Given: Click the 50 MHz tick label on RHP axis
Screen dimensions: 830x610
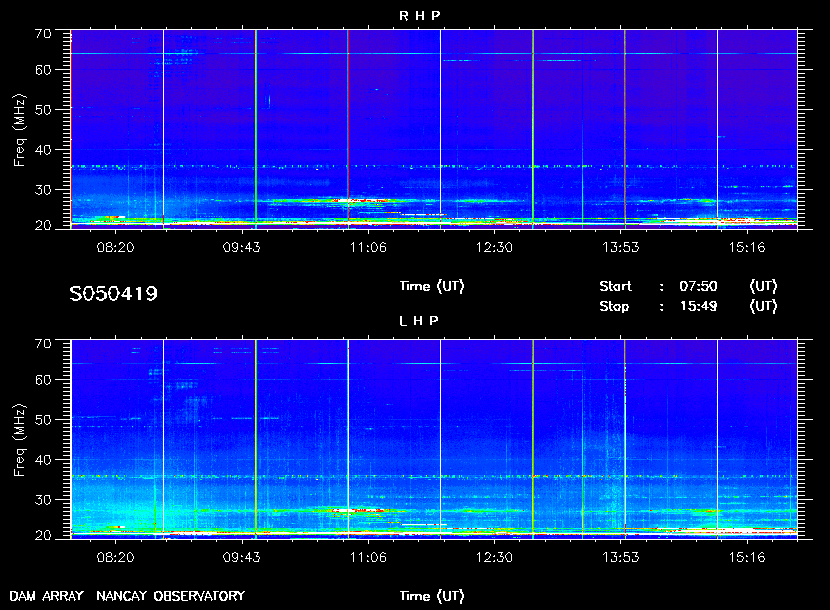Looking at the screenshot, I should tap(43, 110).
